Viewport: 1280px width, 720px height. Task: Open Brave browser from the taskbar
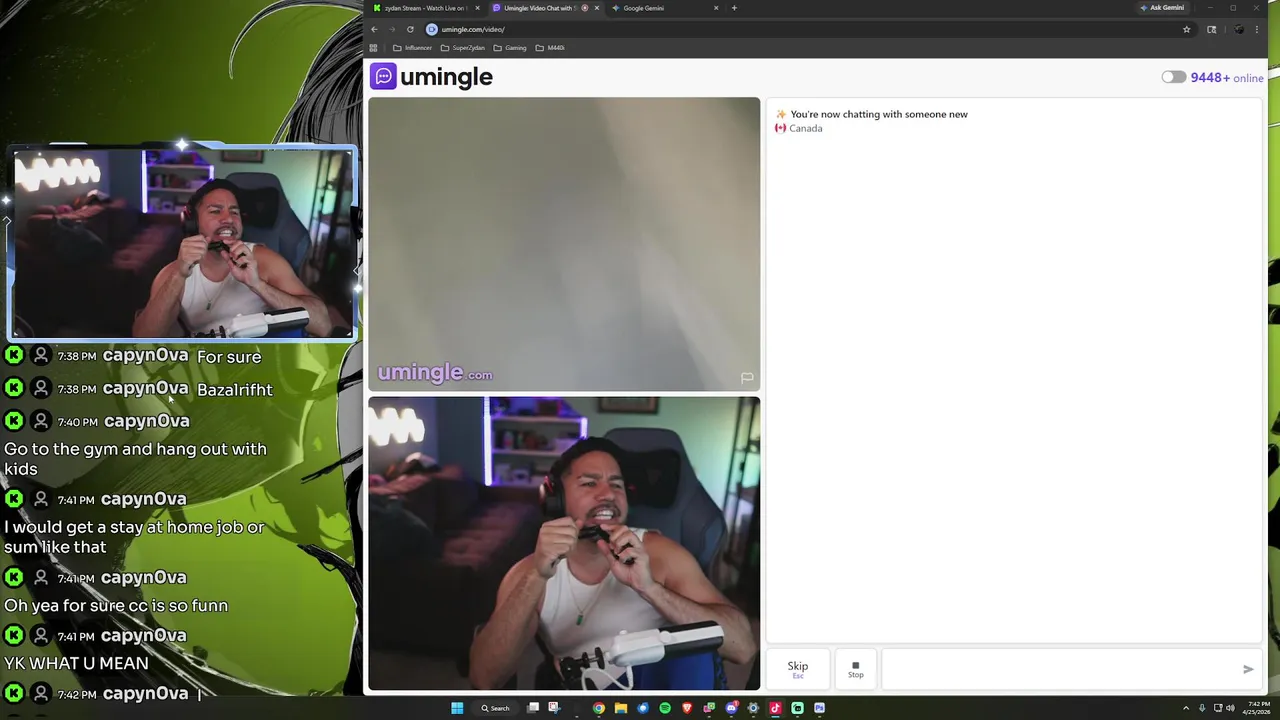tap(687, 708)
